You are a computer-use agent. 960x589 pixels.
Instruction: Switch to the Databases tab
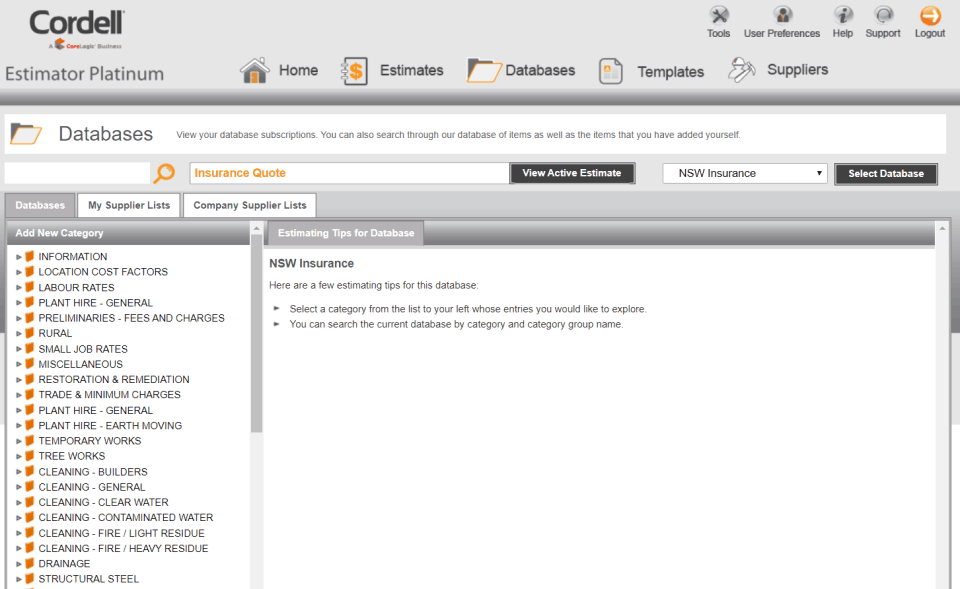tap(40, 205)
